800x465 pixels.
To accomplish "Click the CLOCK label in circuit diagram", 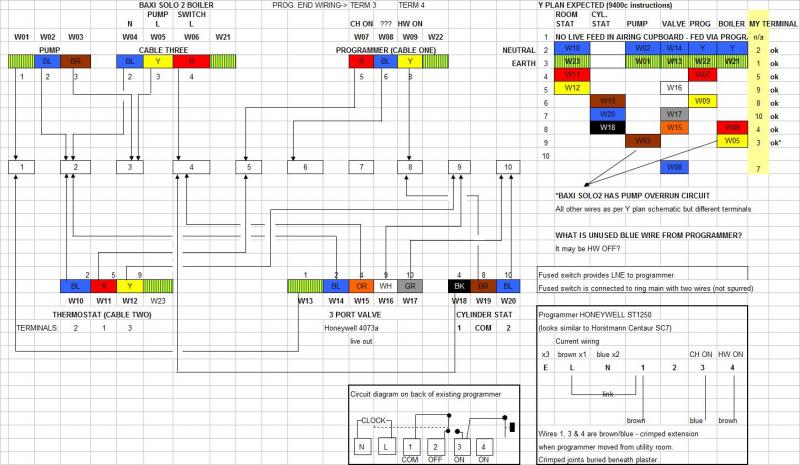I will 375,420.
